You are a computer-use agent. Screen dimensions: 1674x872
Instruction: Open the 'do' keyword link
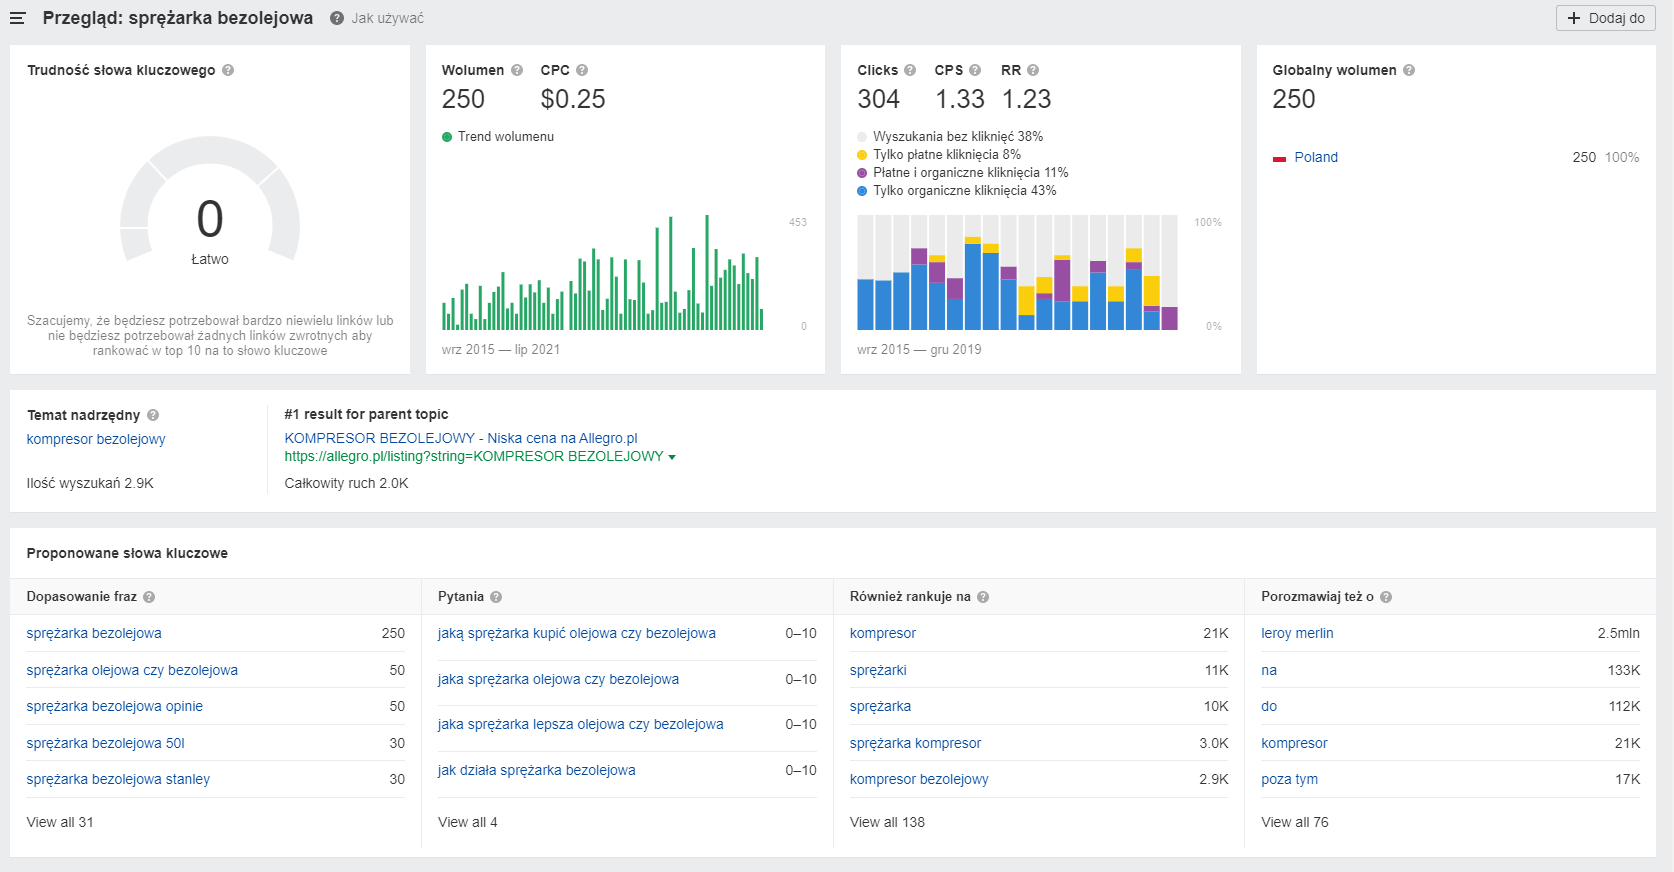1269,706
